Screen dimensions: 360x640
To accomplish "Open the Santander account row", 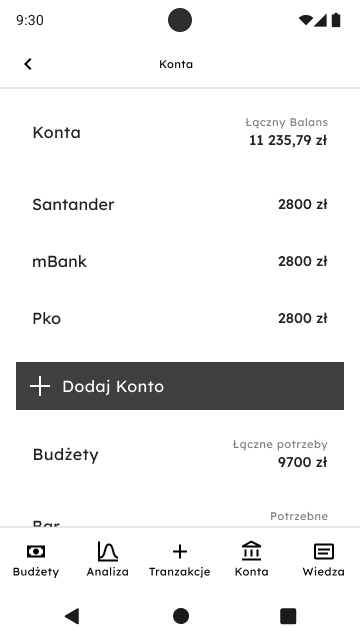I will (180, 204).
